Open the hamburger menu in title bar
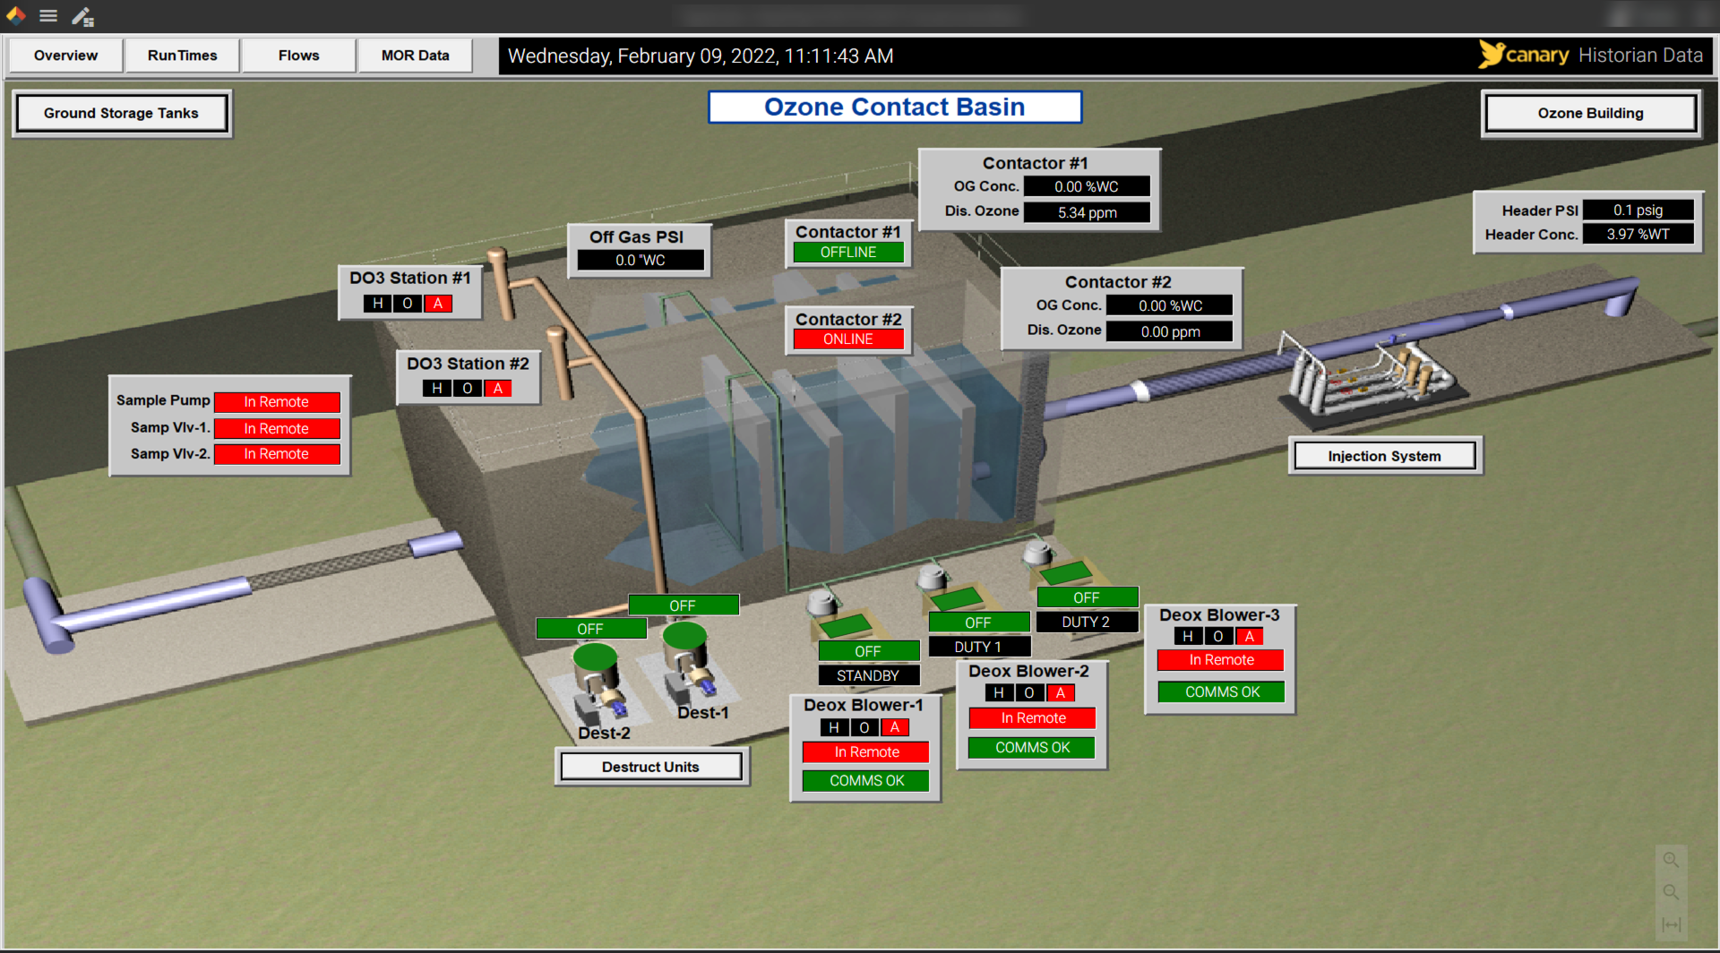This screenshot has height=953, width=1720. coord(48,16)
